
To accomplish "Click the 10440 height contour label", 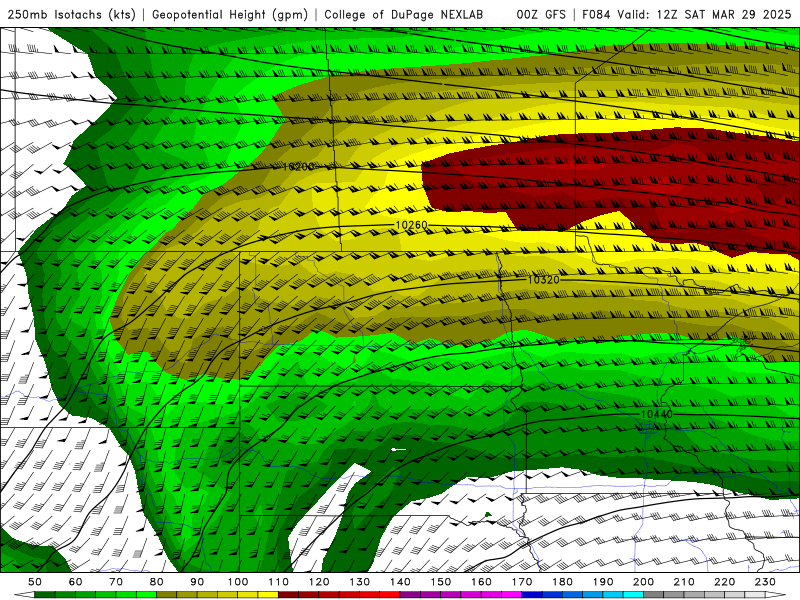I will (657, 414).
